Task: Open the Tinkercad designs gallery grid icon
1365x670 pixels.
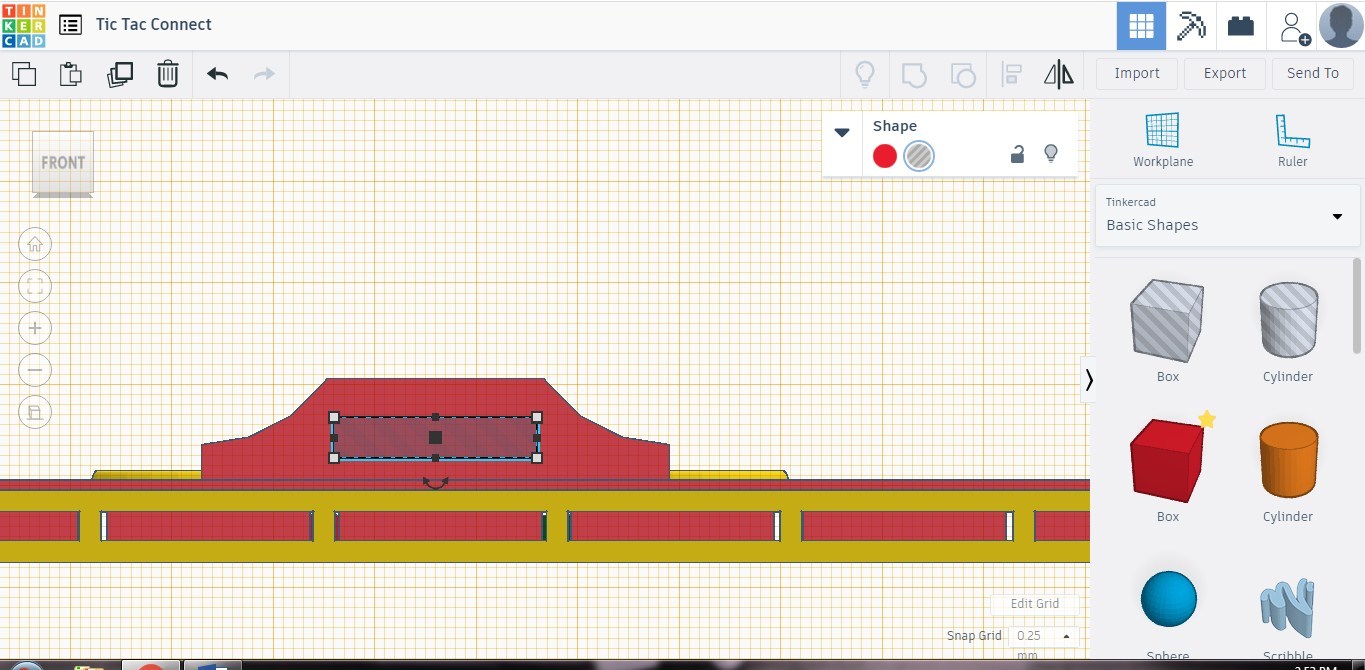Action: coord(1140,25)
